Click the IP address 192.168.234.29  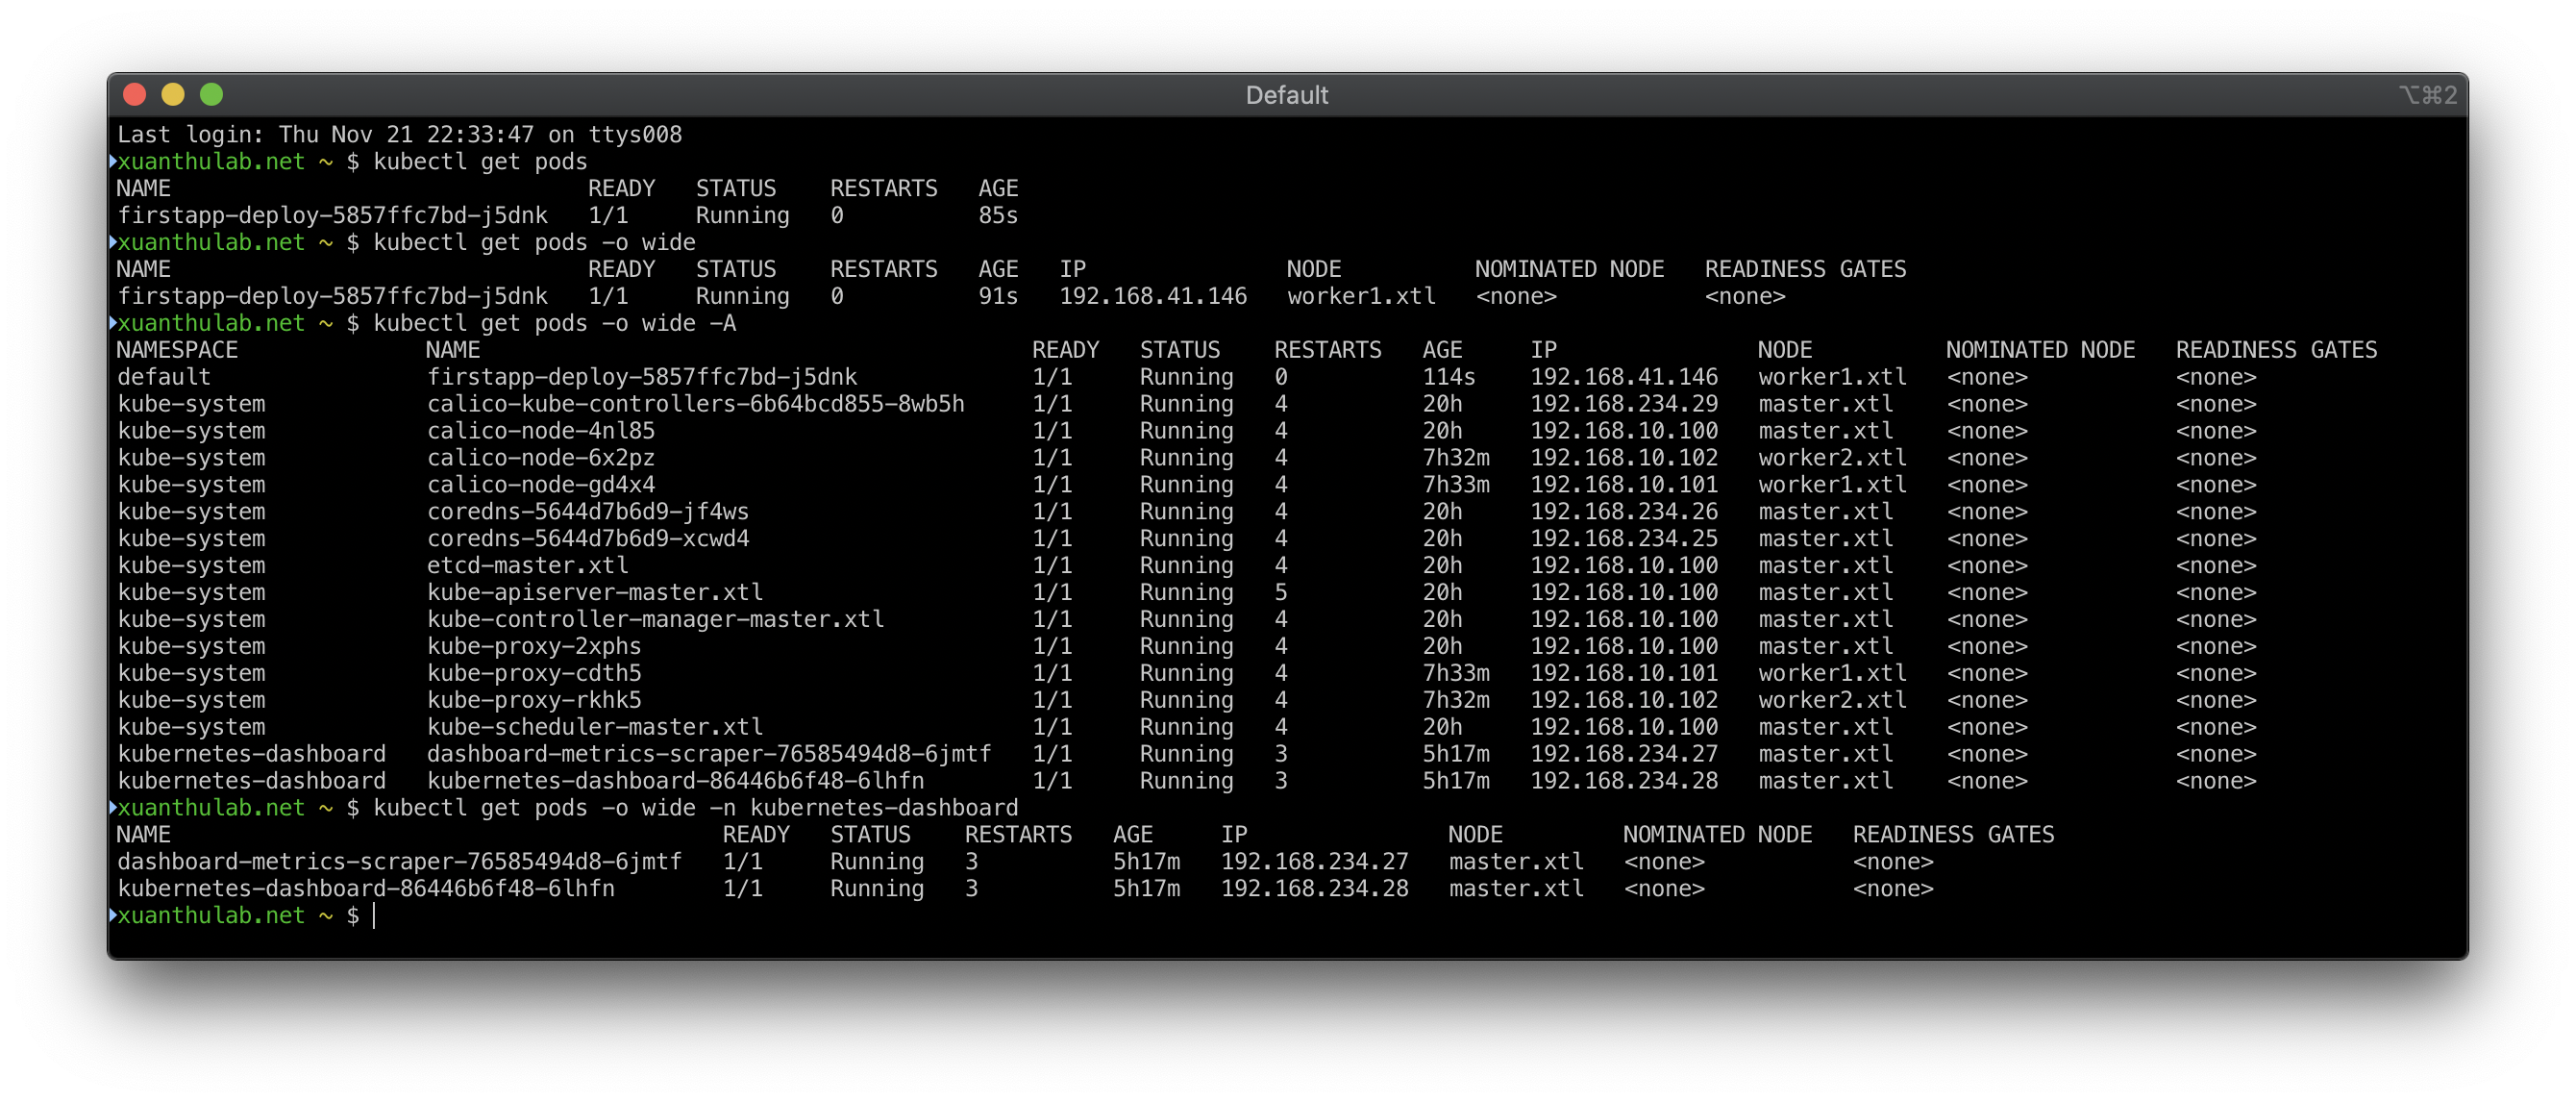pos(1623,404)
